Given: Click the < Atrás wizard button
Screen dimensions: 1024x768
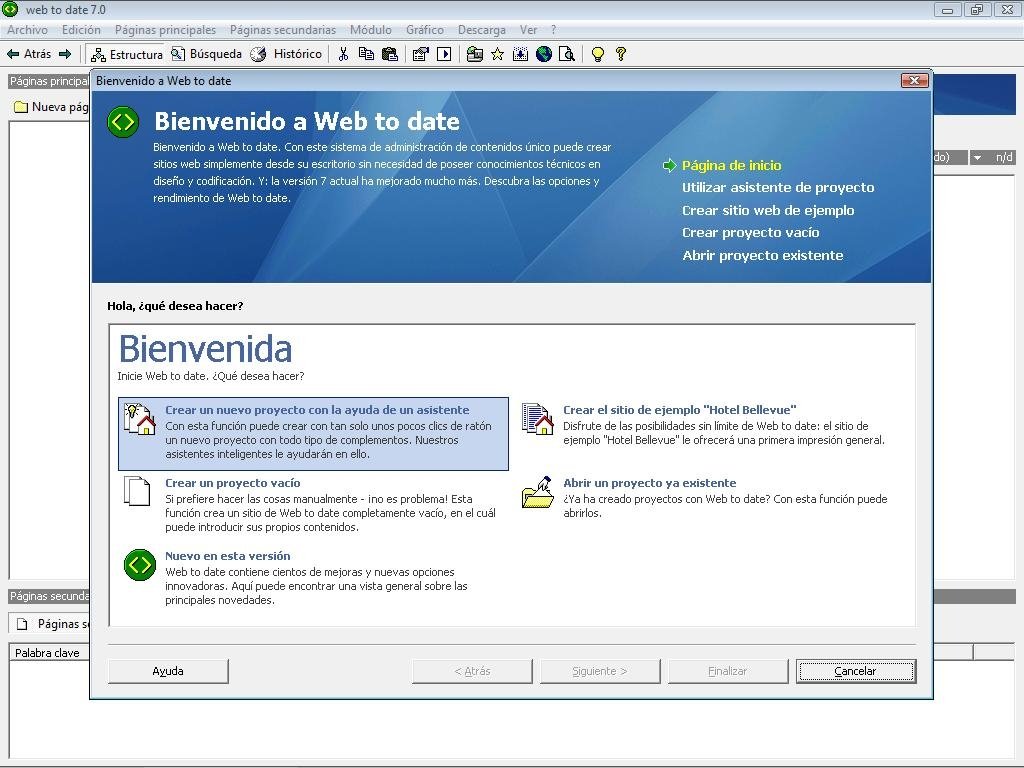Looking at the screenshot, I should point(472,671).
